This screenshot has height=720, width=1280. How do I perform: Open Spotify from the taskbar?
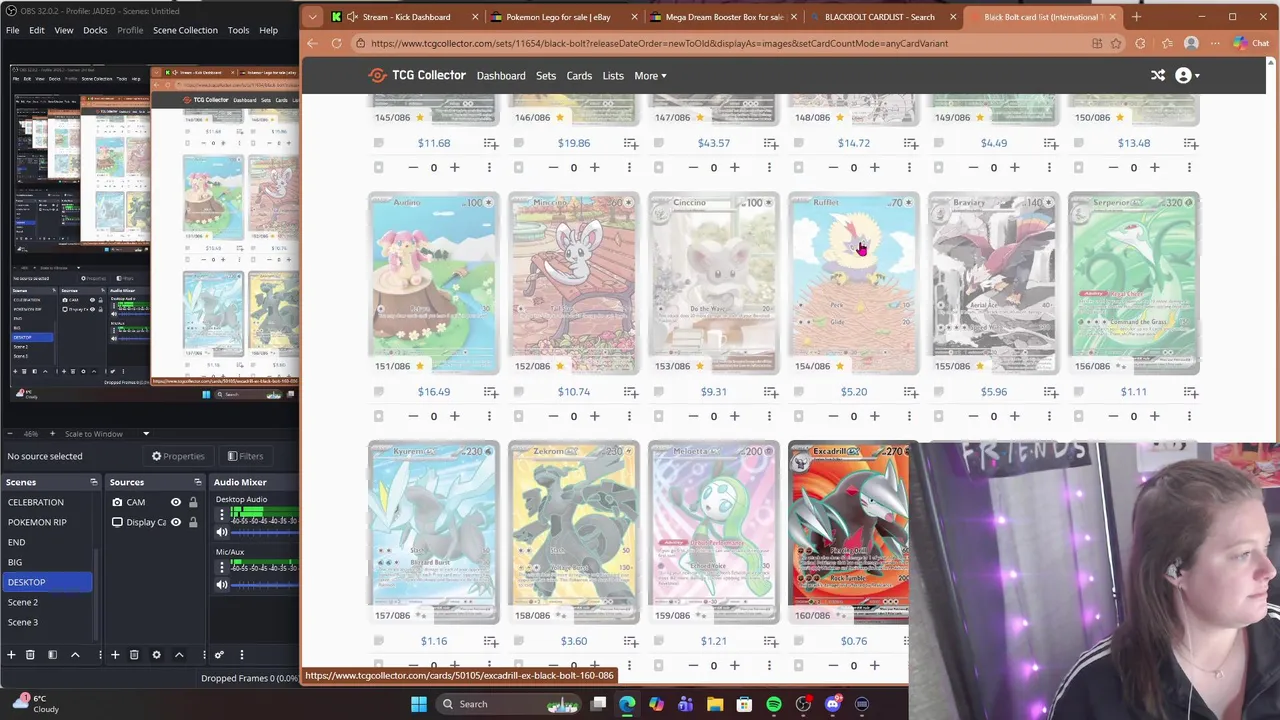[x=774, y=704]
